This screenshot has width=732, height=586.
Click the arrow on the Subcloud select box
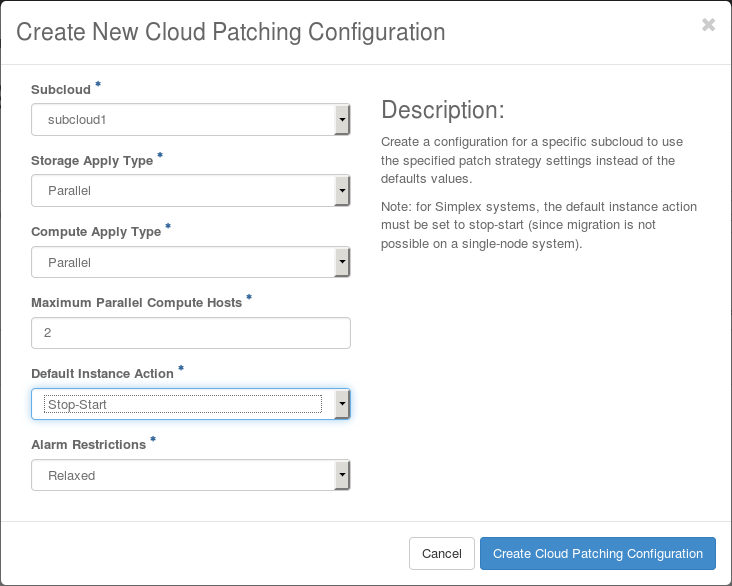[x=342, y=119]
